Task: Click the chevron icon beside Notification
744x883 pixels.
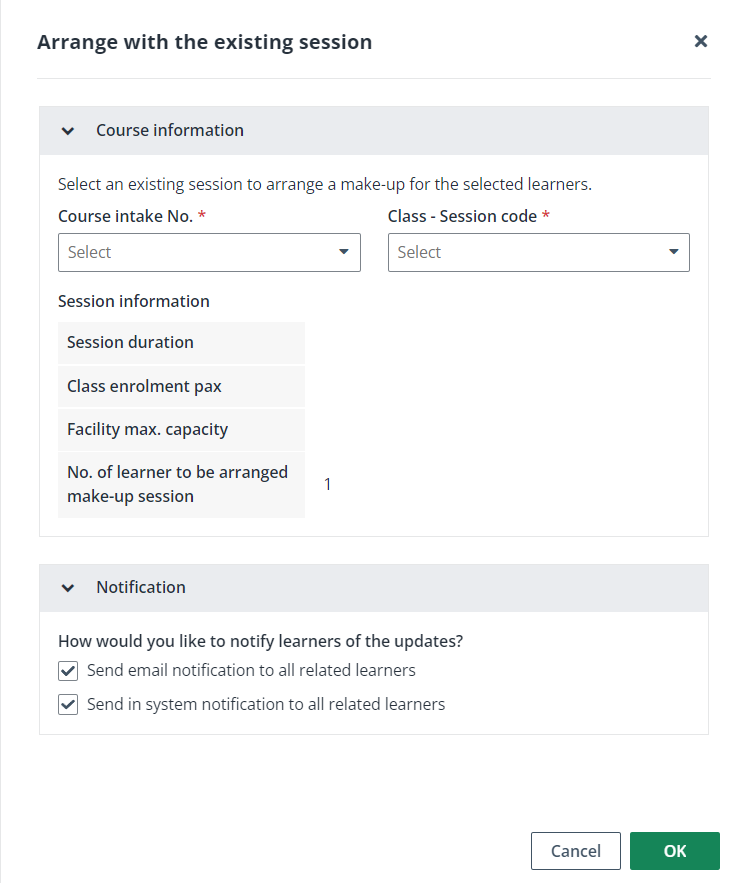Action: 67,587
